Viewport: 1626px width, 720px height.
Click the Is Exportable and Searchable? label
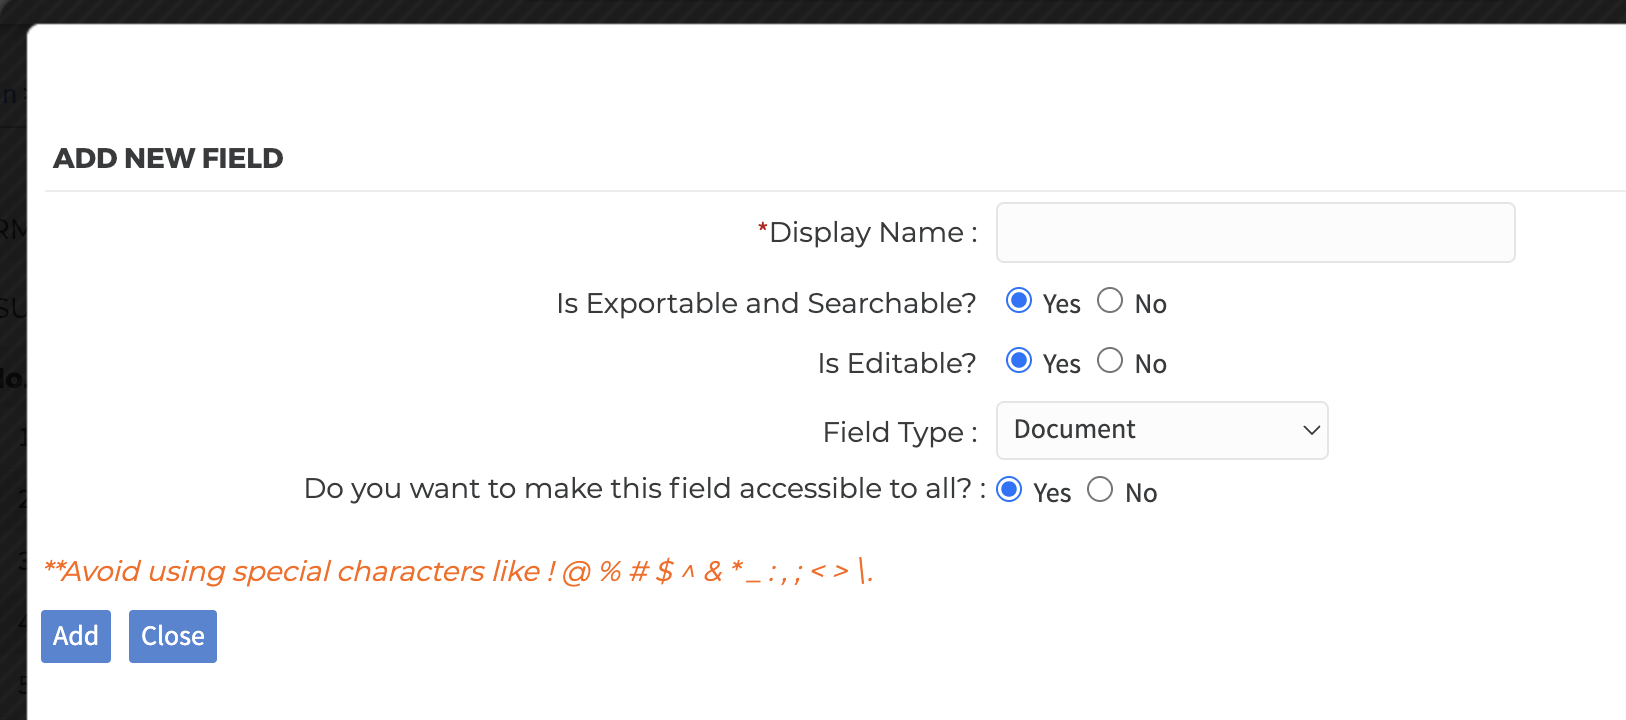pos(766,303)
